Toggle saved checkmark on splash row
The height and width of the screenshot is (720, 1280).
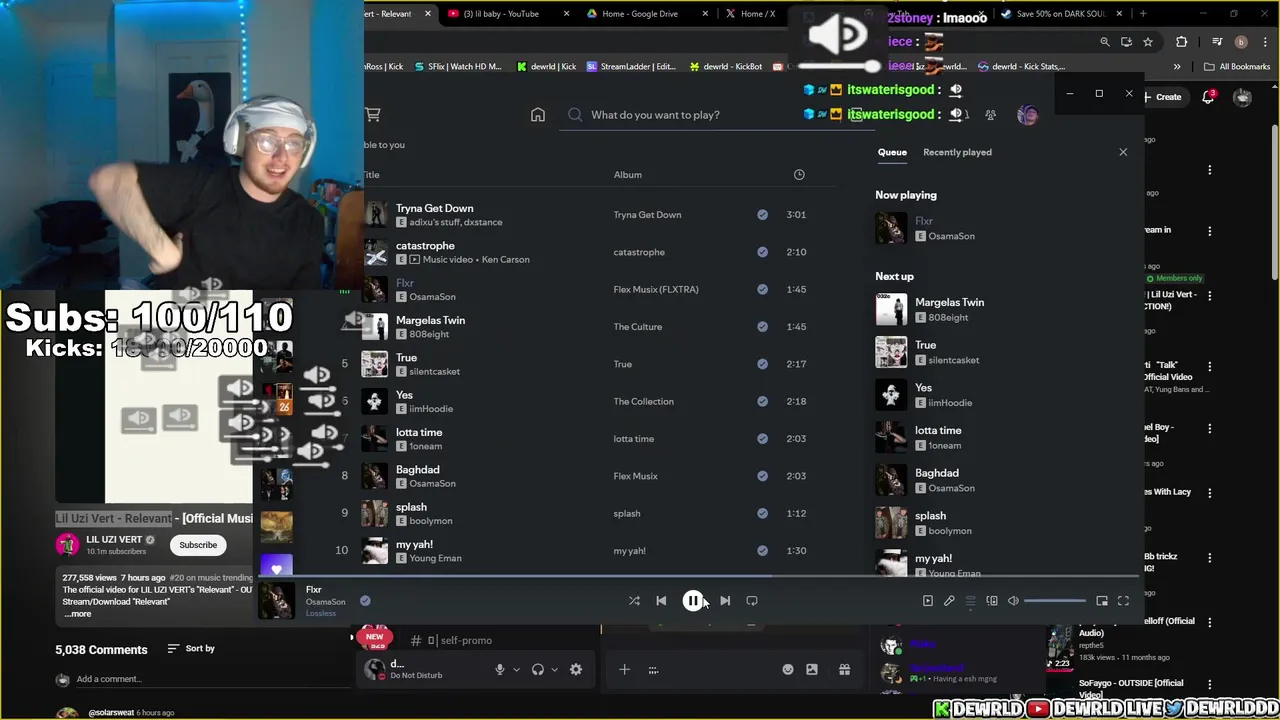point(763,513)
